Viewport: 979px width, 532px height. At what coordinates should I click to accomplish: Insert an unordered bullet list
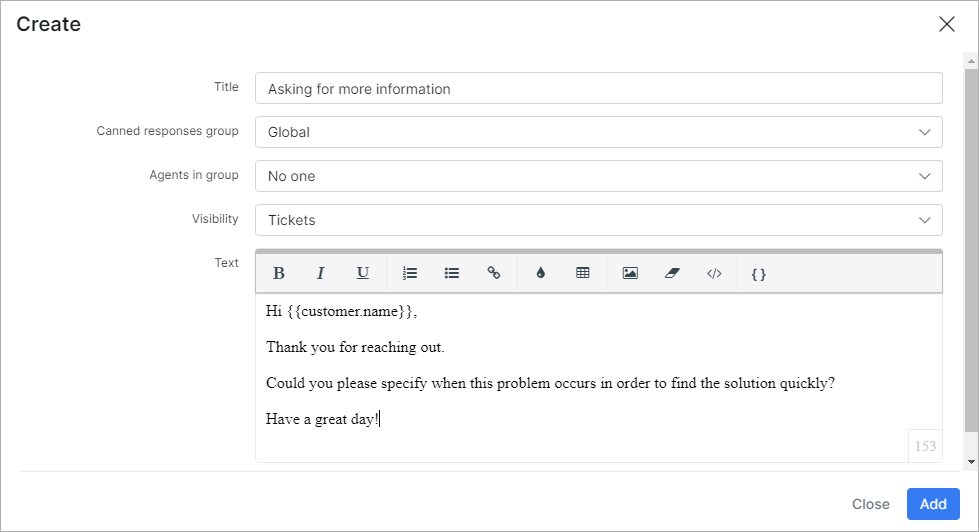click(x=452, y=273)
